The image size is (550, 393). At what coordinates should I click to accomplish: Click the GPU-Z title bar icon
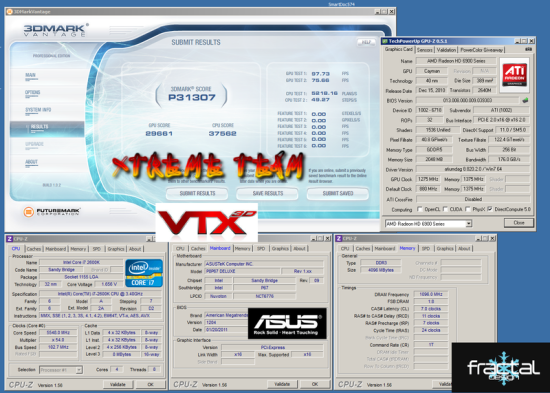(385, 41)
